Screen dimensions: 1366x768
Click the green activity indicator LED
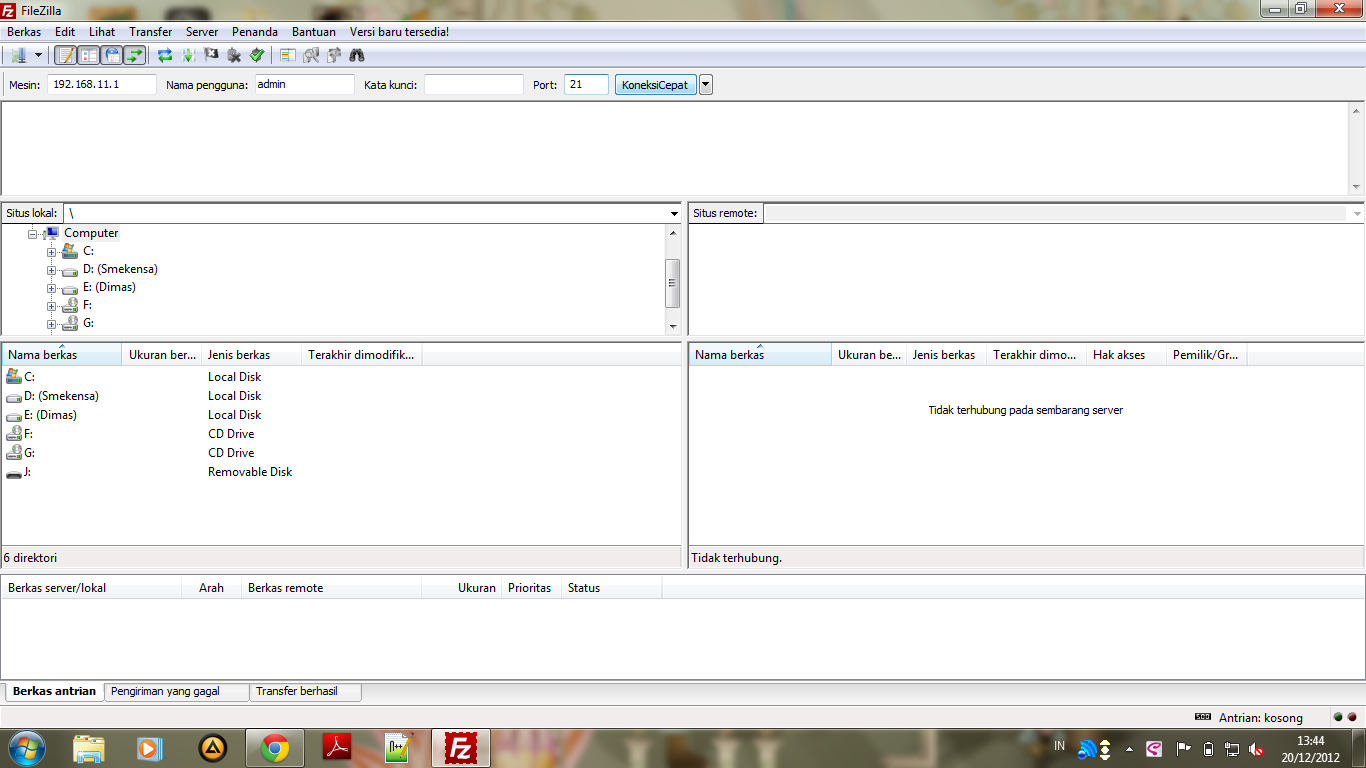pos(1338,717)
